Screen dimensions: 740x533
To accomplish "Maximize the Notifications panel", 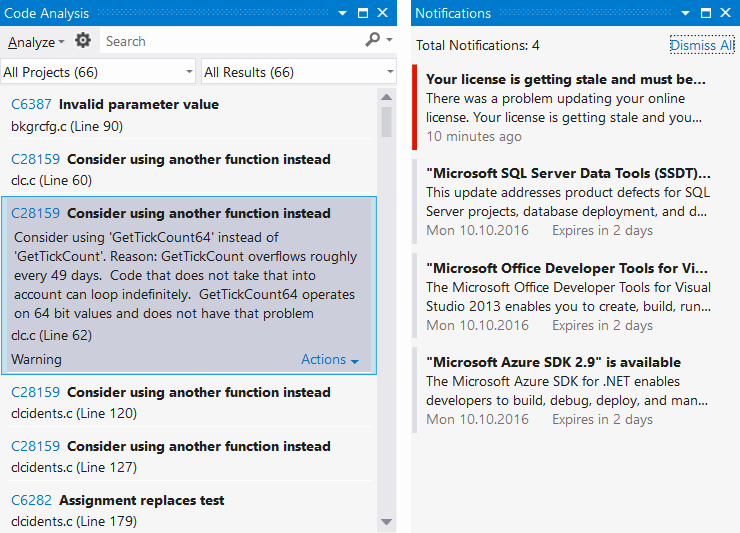I will pos(706,13).
